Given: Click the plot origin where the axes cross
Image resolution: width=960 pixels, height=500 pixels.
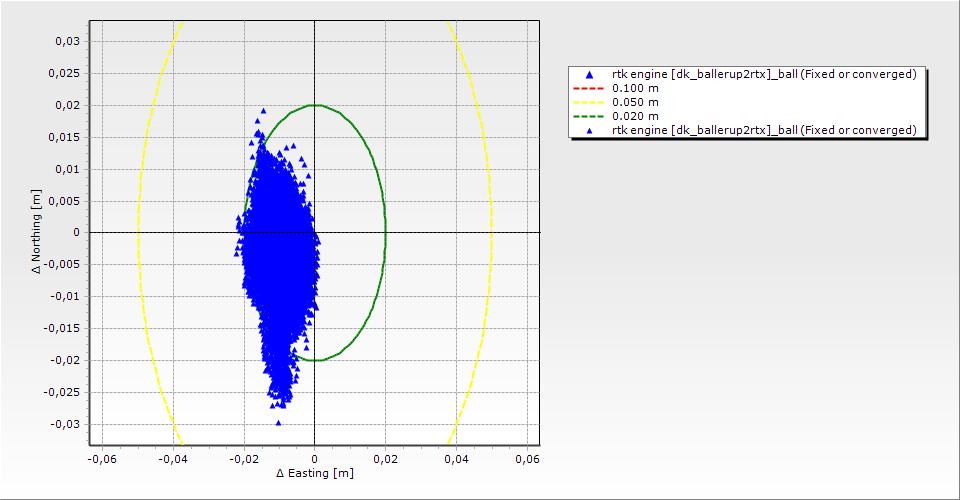Looking at the screenshot, I should tap(315, 232).
